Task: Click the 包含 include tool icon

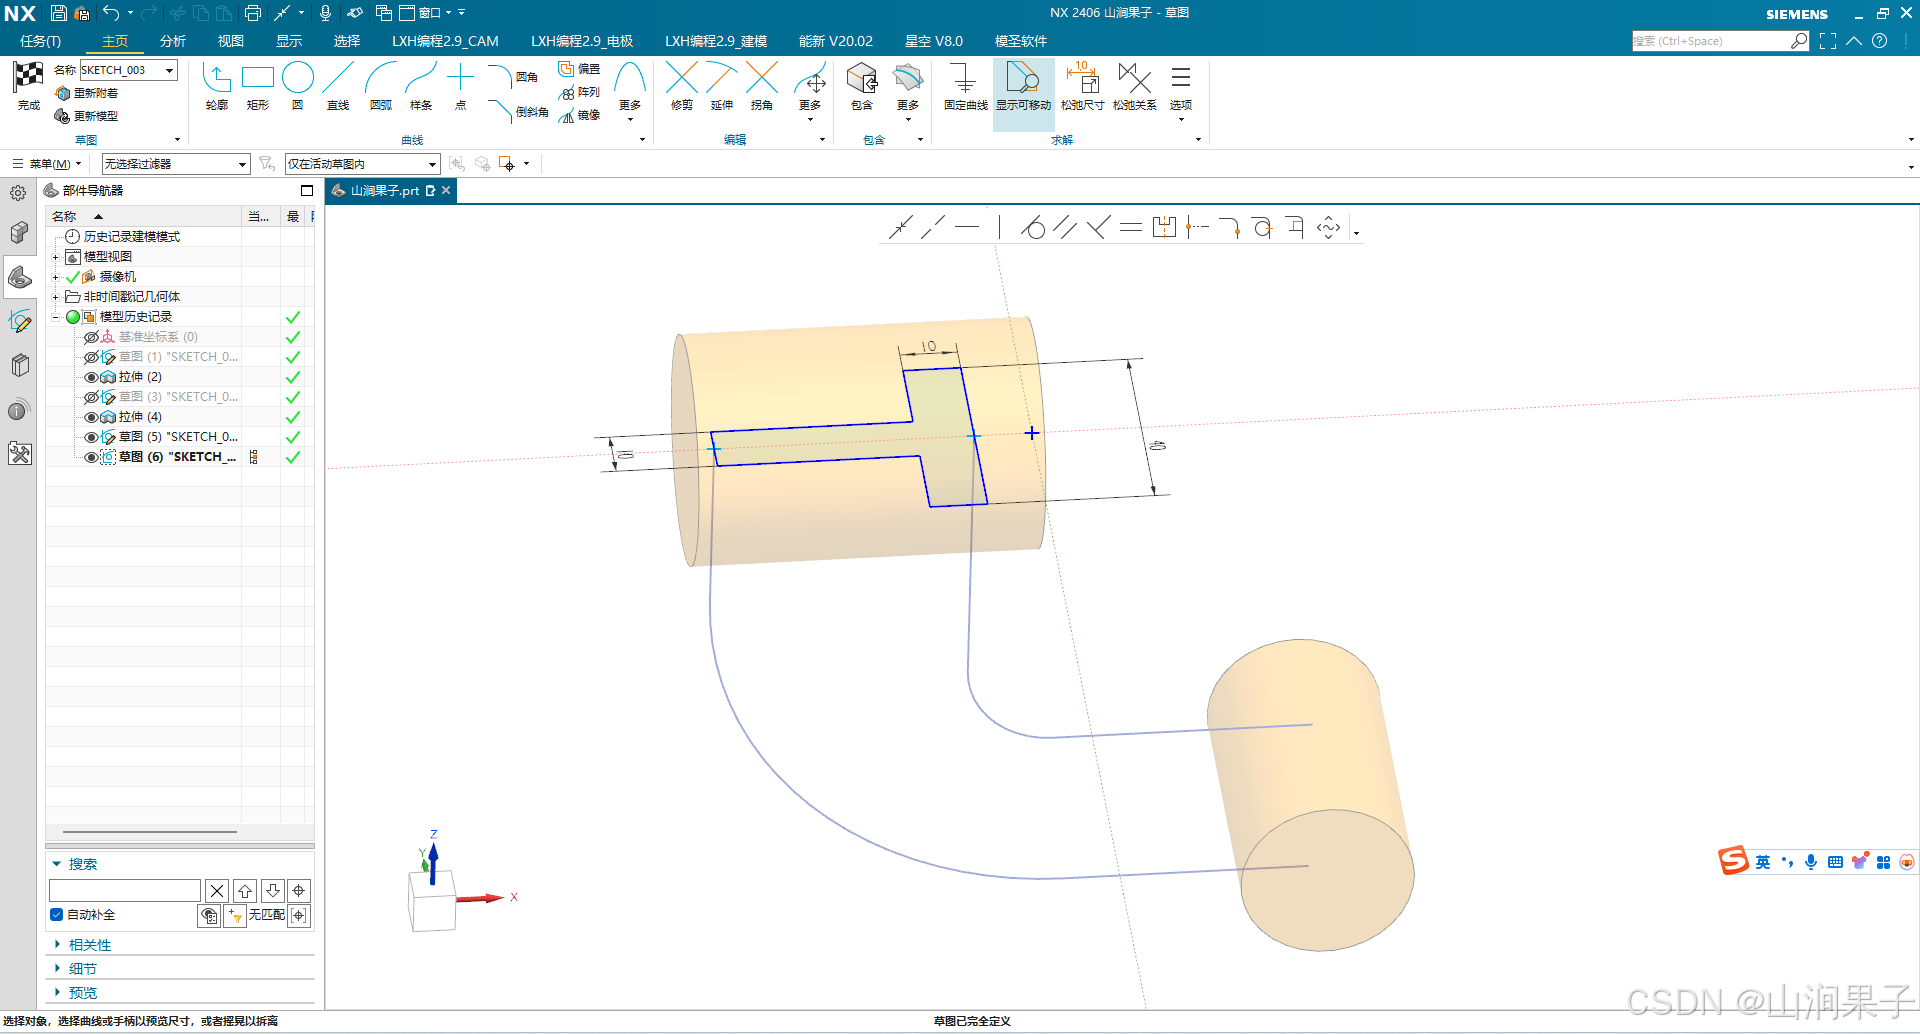Action: 861,78
